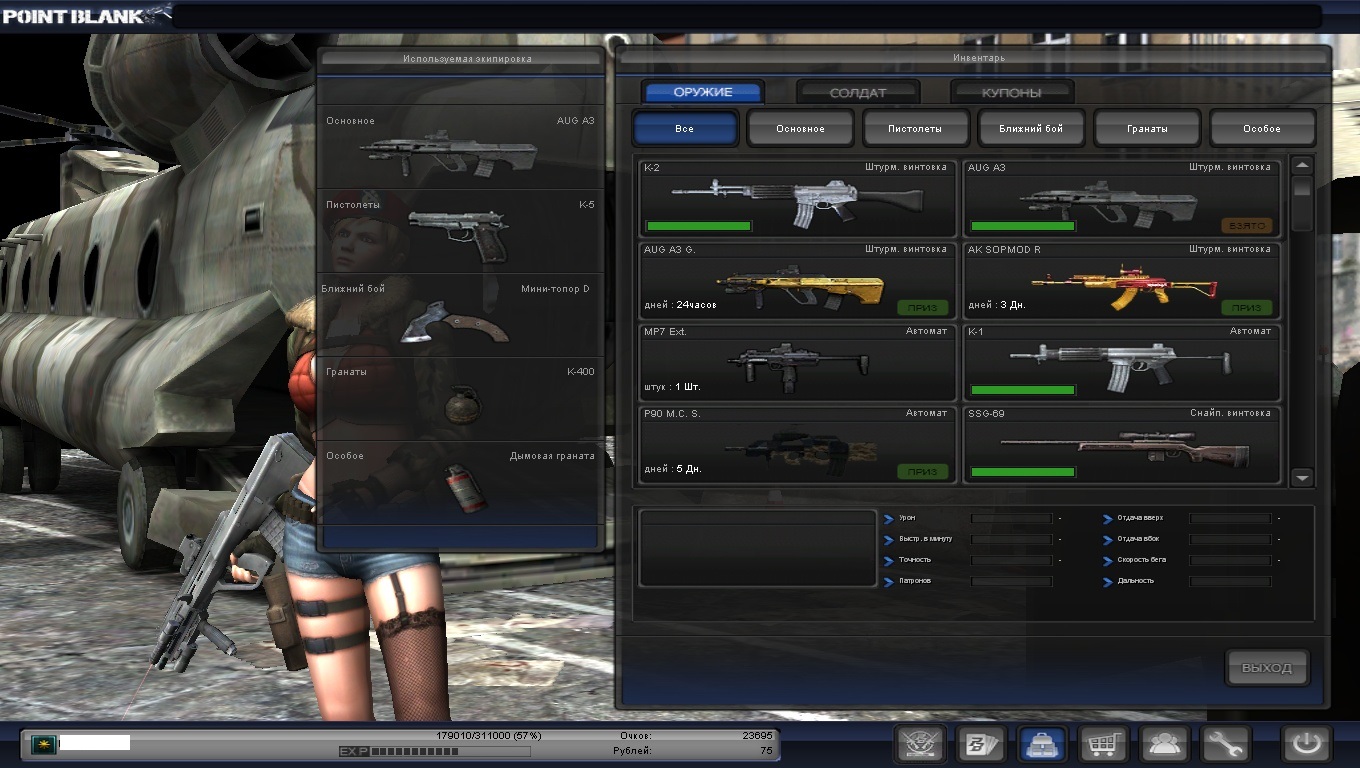1360x768 pixels.
Task: Click the K-400 grenade slot
Action: click(460, 400)
